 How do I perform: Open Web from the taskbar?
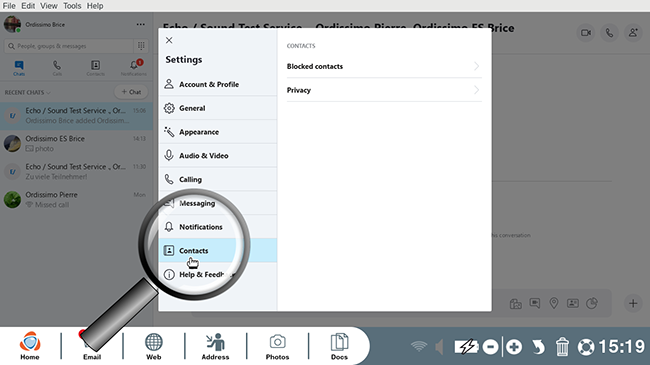(153, 346)
